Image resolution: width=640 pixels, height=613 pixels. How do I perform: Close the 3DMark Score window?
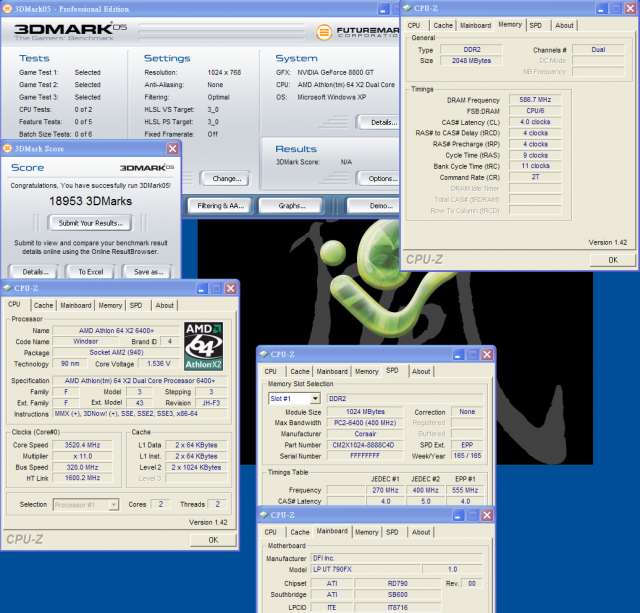172,149
